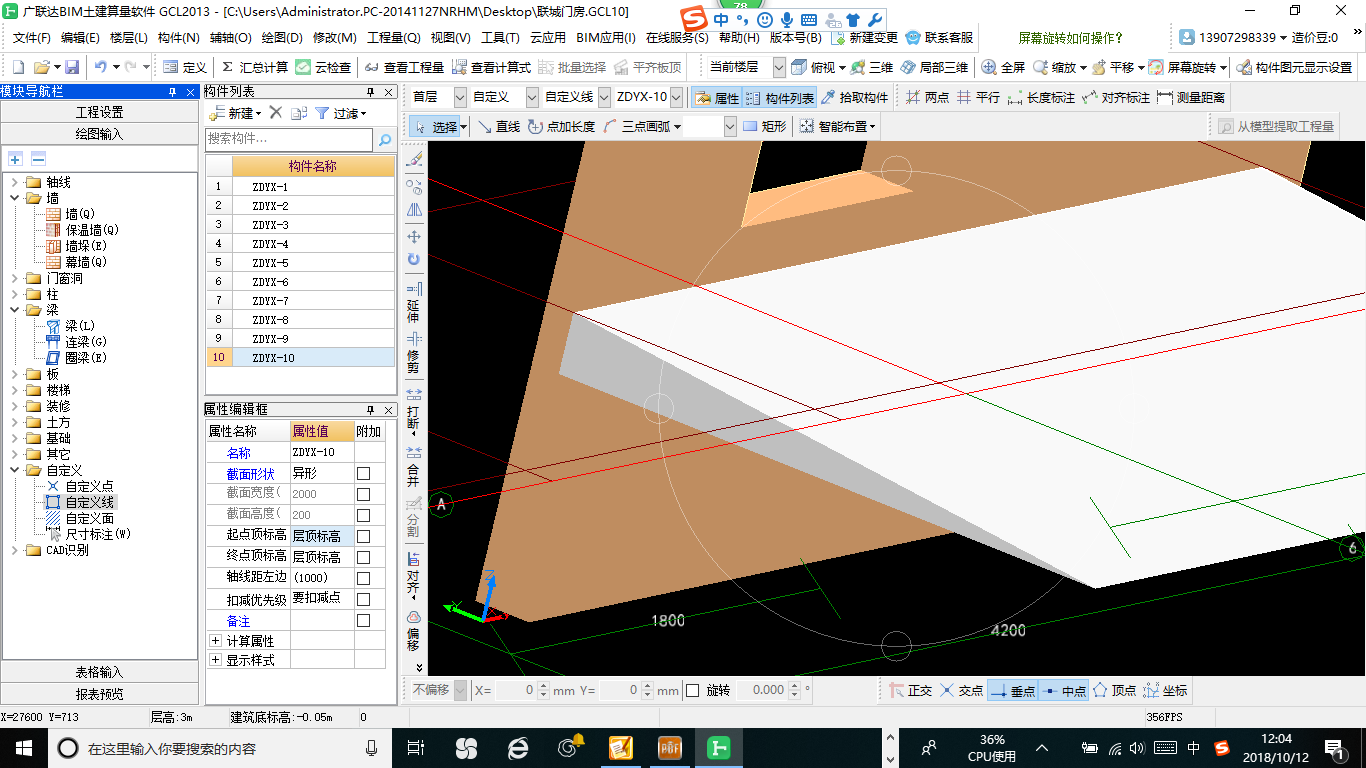
Task: Click the rotate tool in vertical toolbar
Action: point(414,260)
